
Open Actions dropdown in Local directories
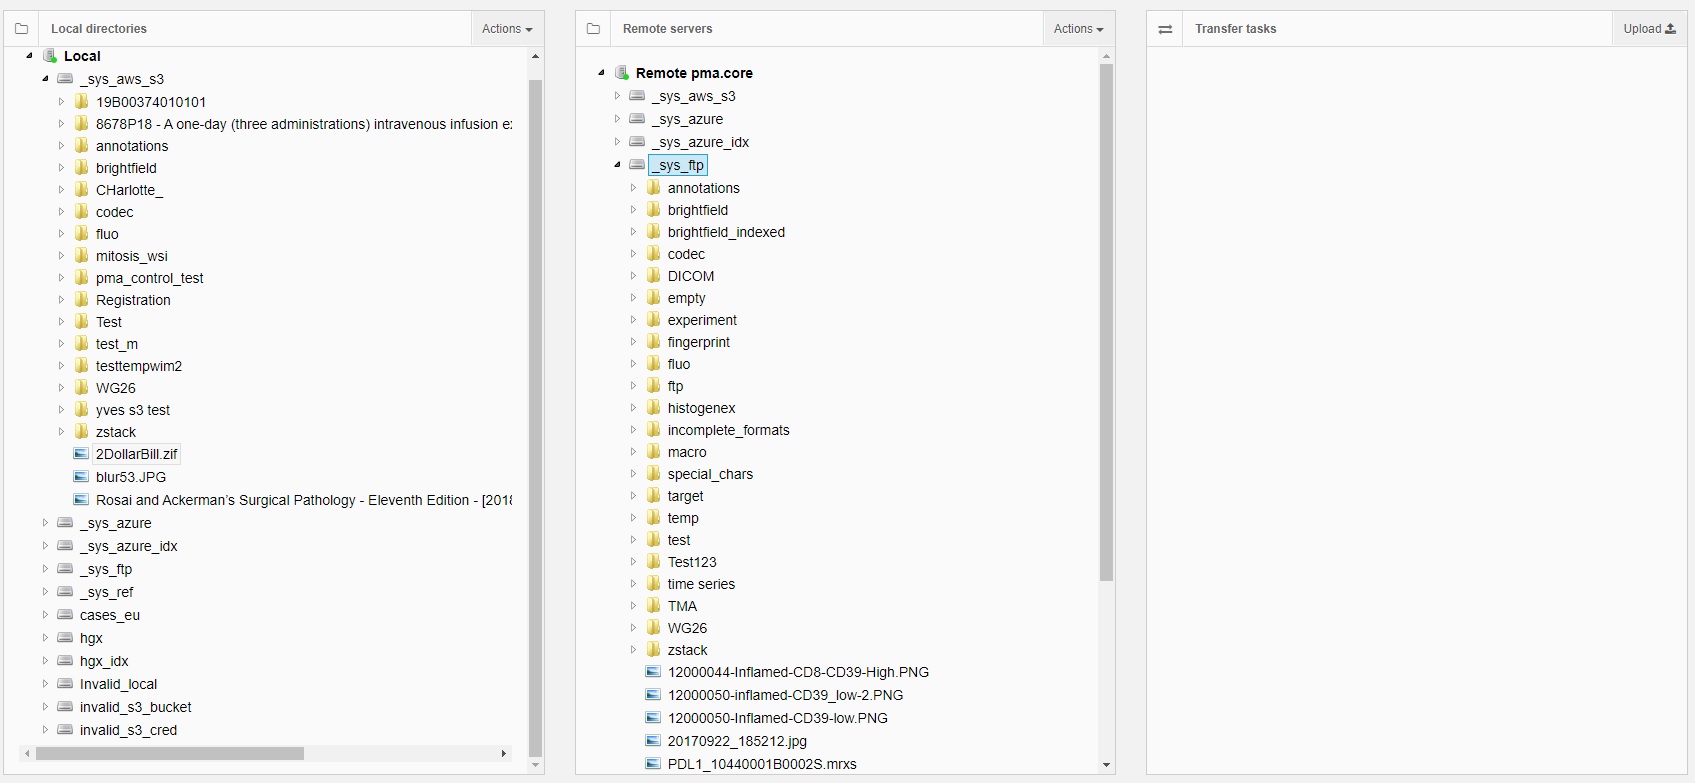click(x=507, y=29)
